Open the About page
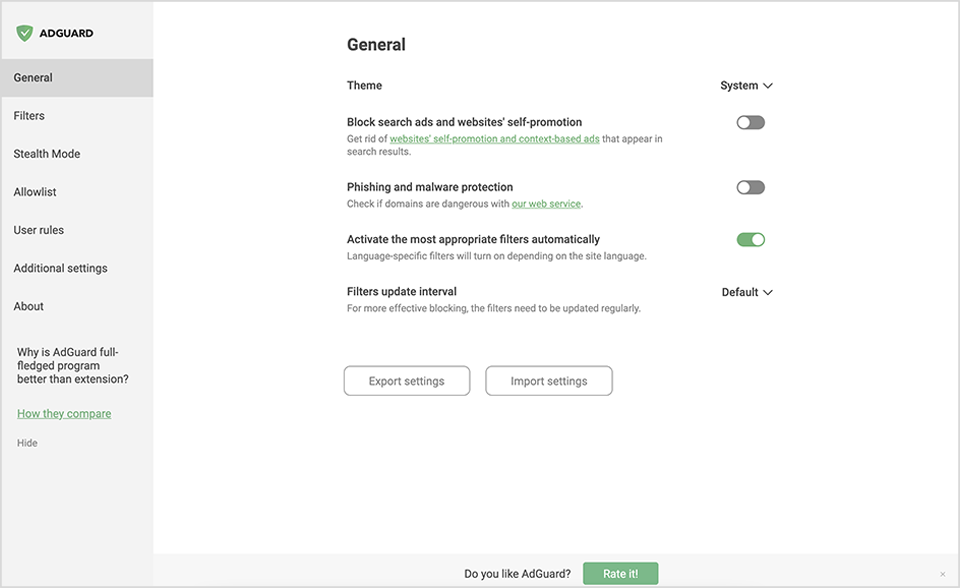 [29, 306]
